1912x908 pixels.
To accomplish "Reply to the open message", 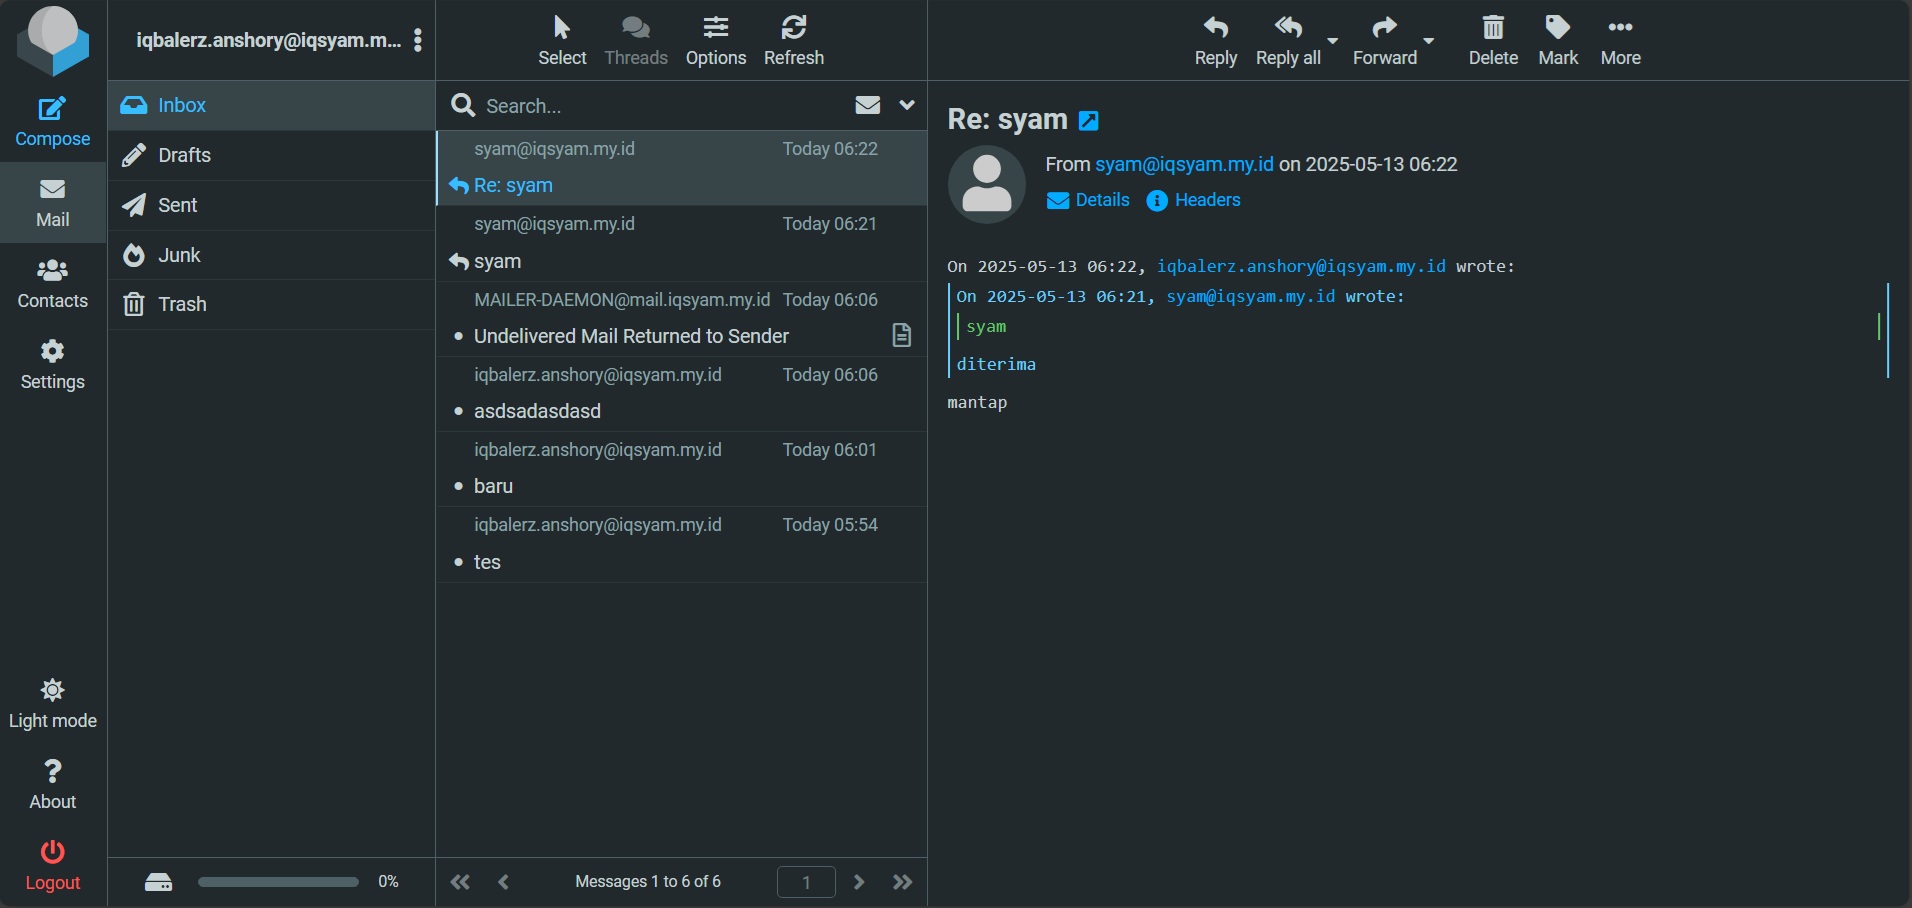I will point(1215,40).
